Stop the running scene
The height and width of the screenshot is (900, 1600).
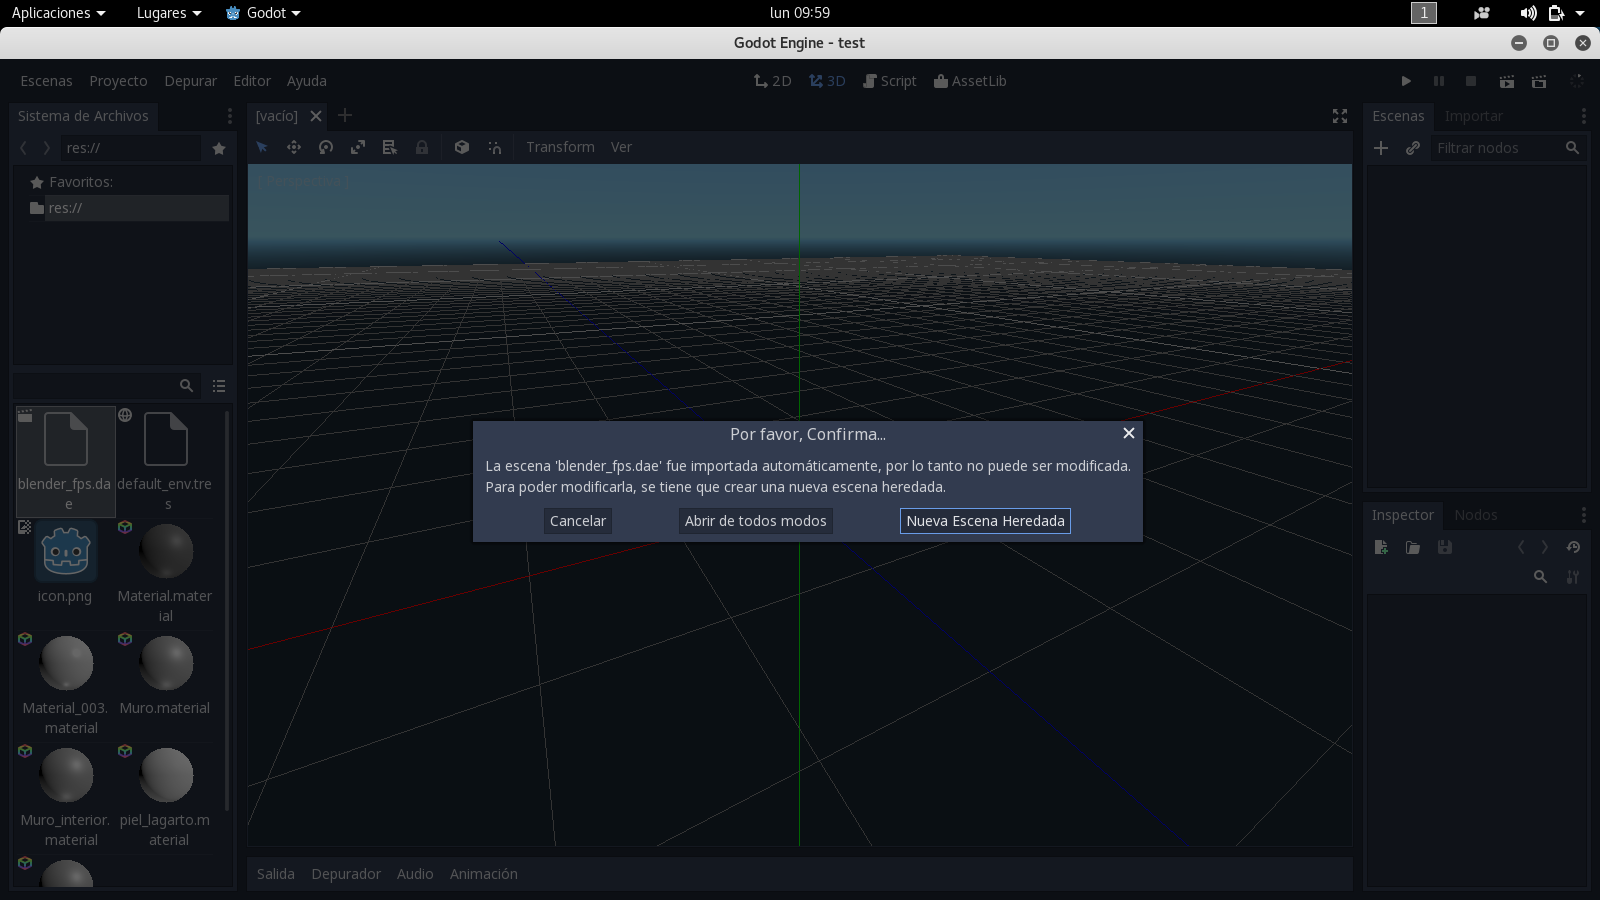pyautogui.click(x=1471, y=81)
